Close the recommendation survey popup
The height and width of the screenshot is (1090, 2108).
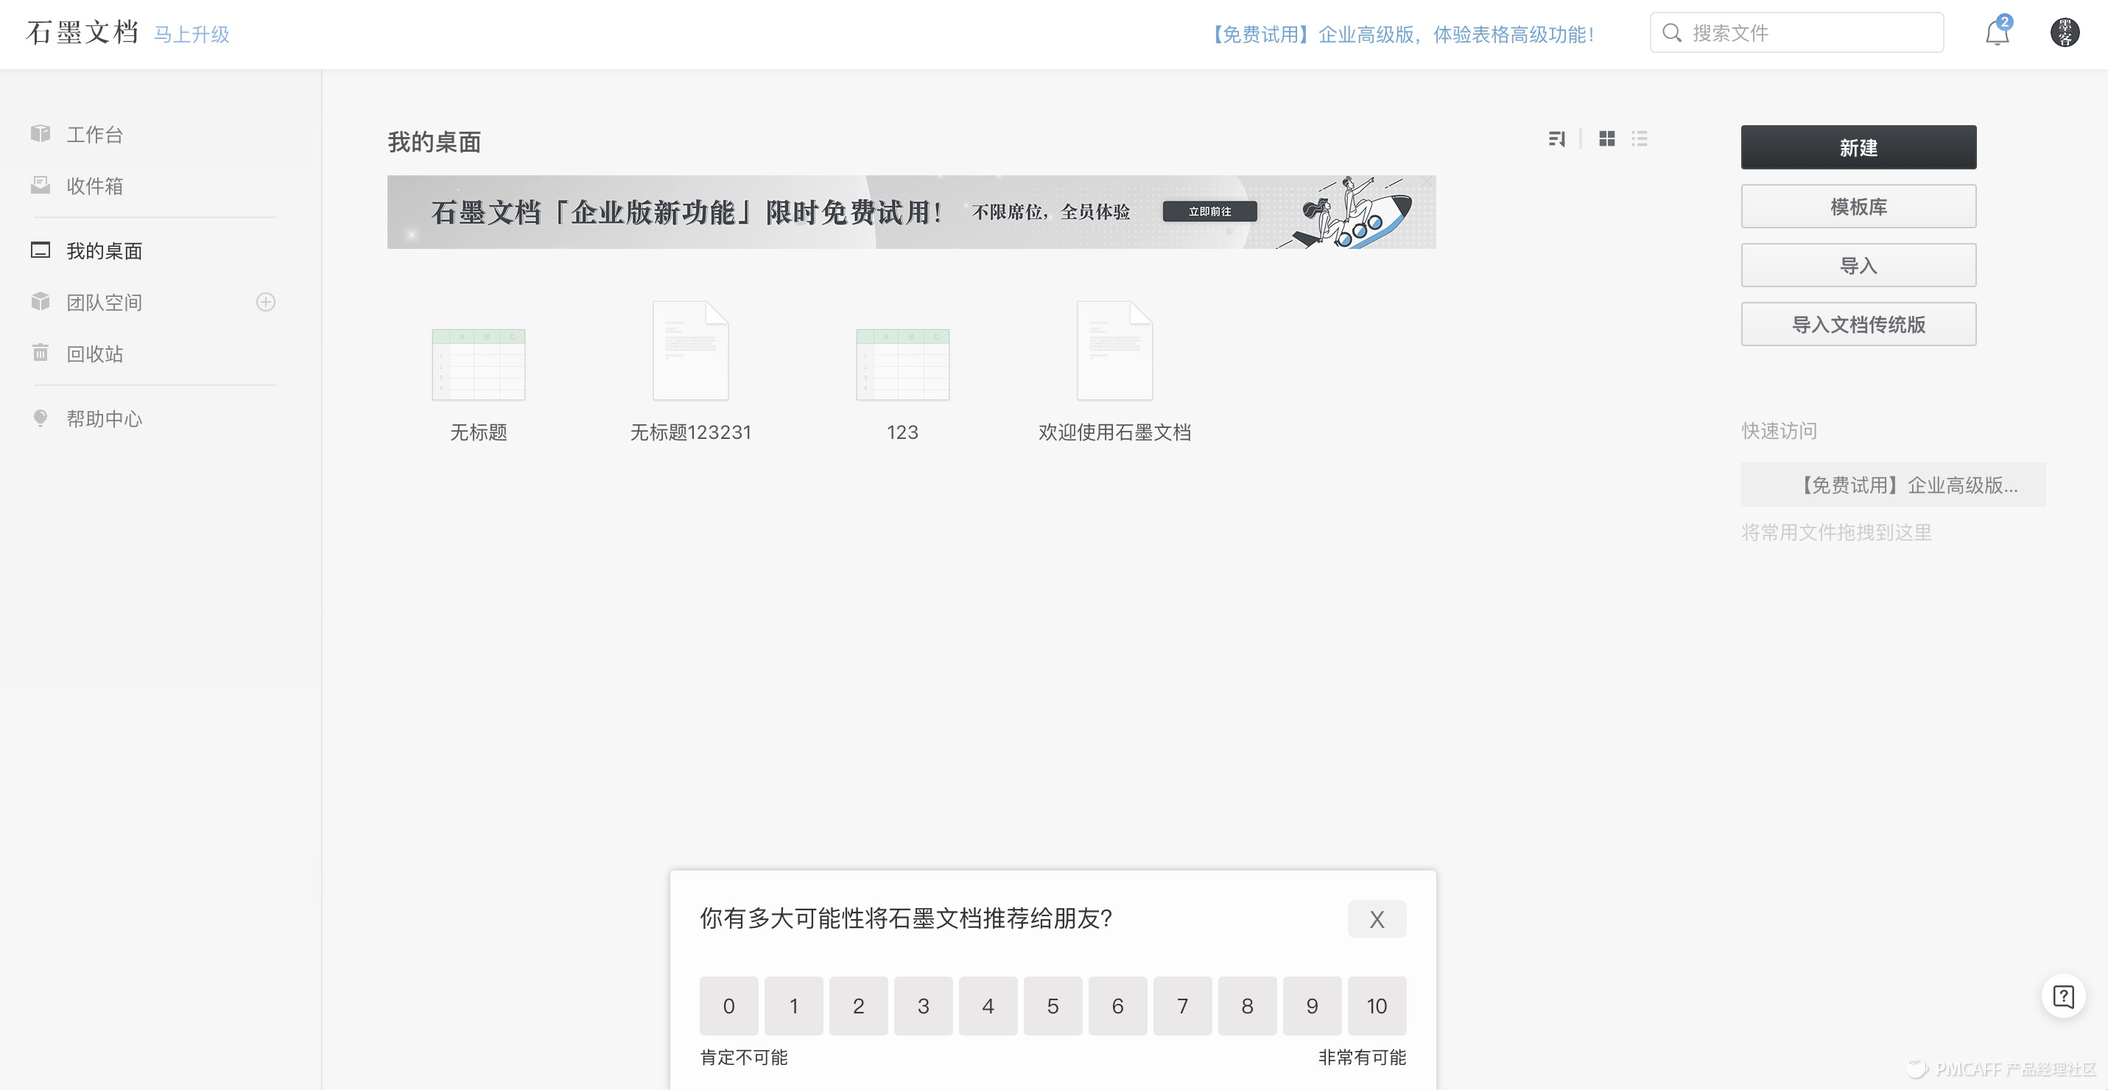(x=1377, y=919)
